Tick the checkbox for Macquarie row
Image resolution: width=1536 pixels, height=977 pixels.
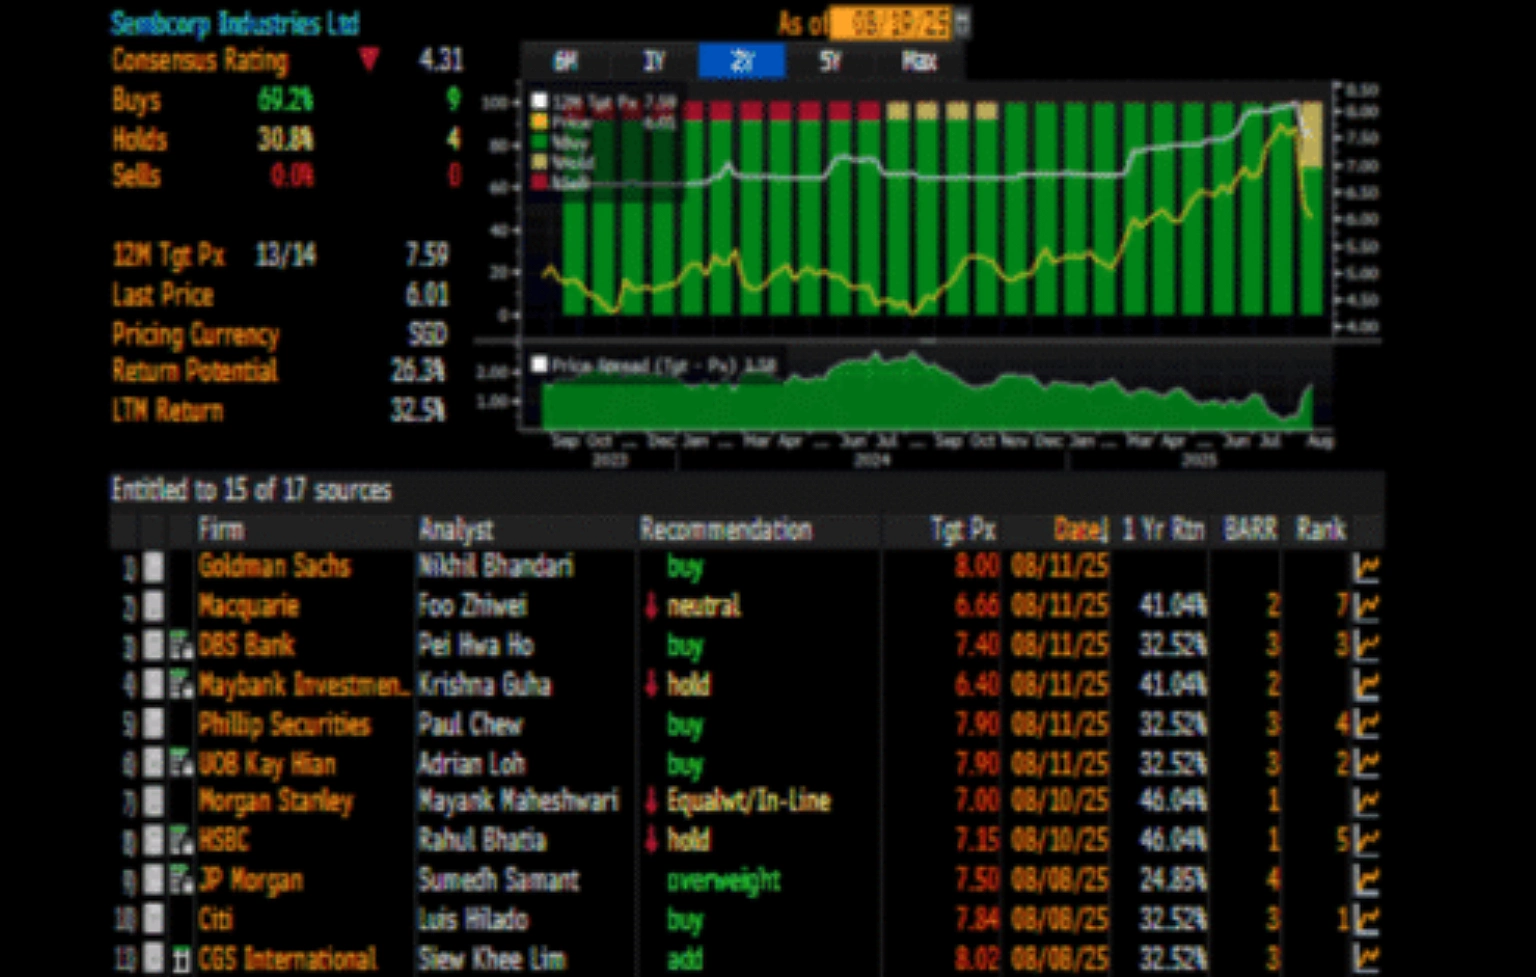coord(153,606)
